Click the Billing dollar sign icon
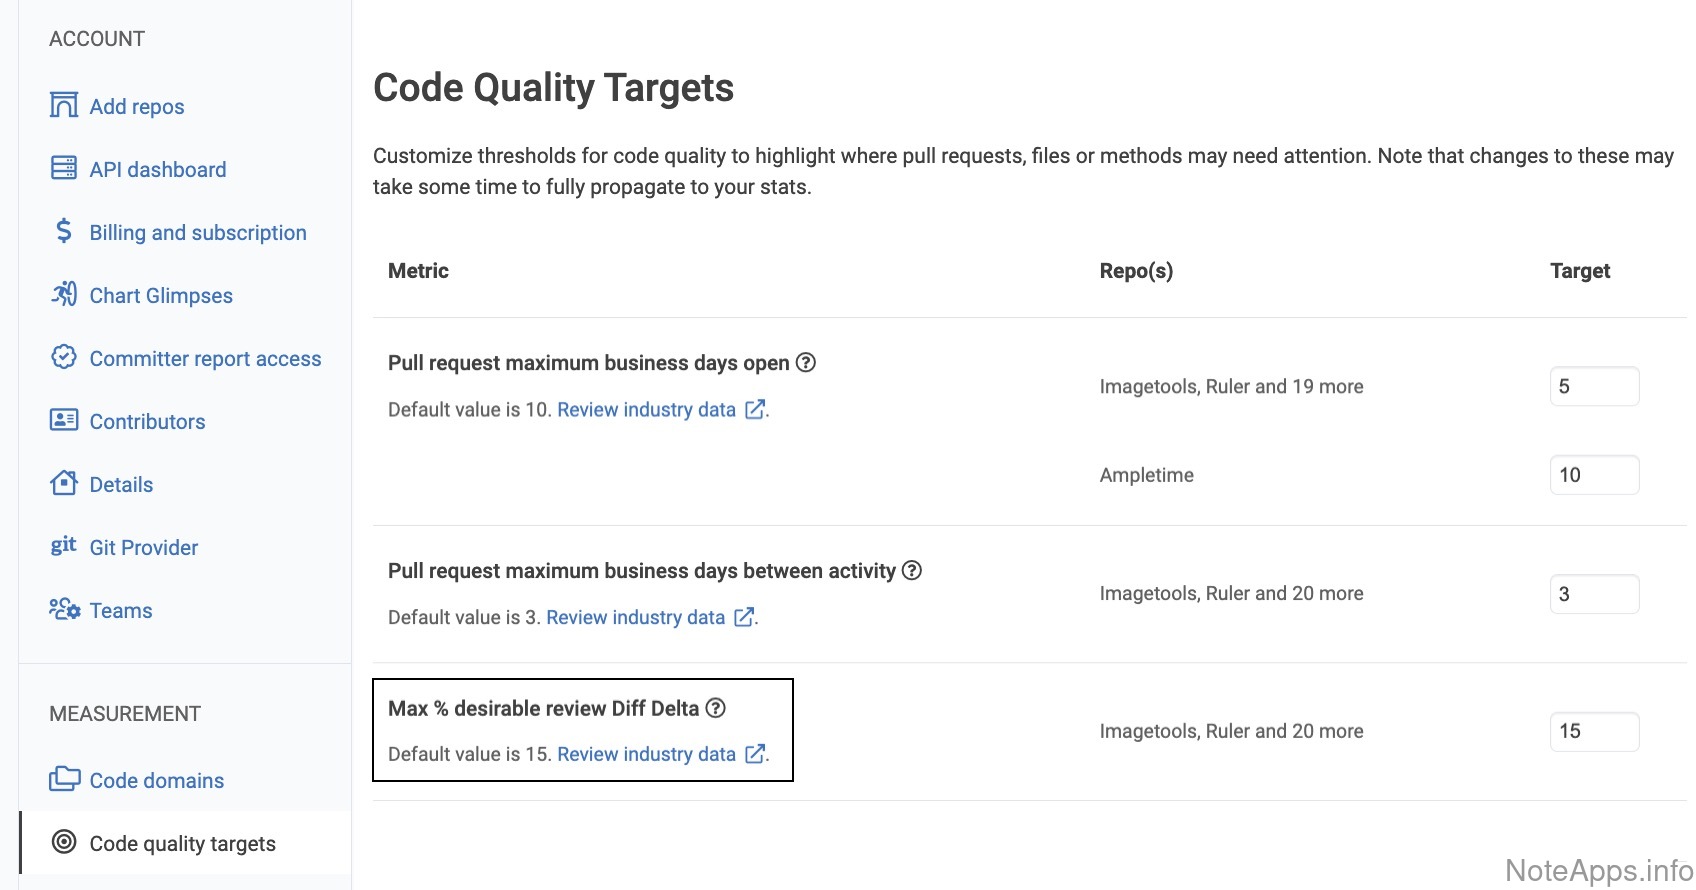 (64, 231)
